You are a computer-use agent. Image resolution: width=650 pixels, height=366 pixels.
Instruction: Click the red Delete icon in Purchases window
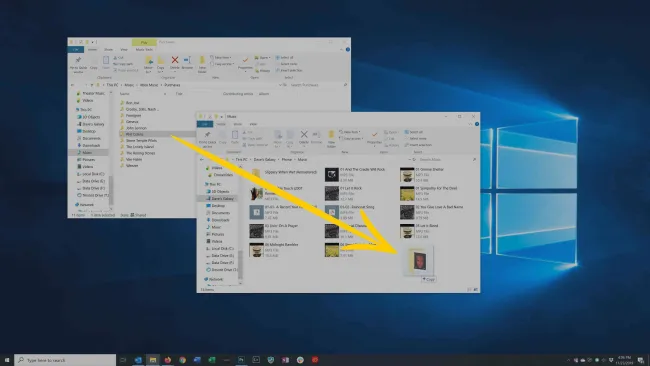pos(175,61)
